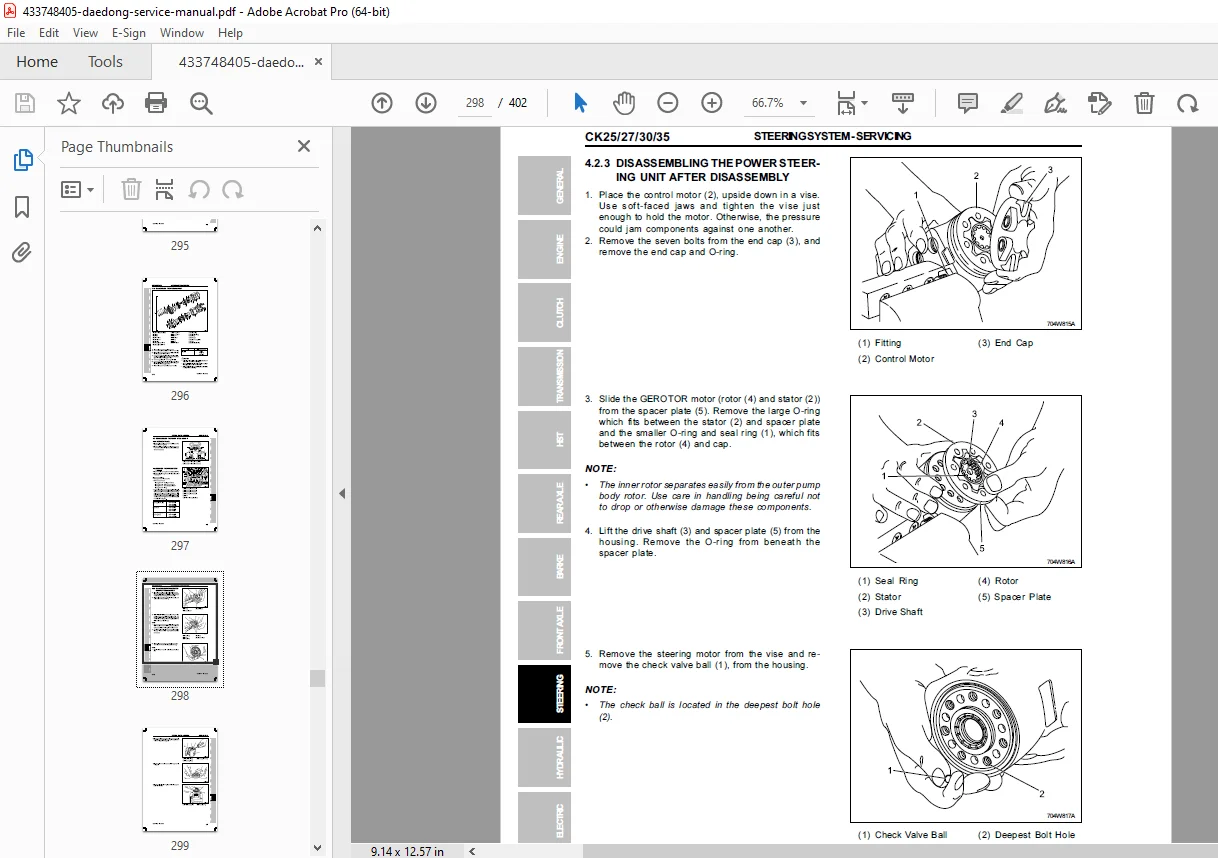Click the (1) Check Valve Ball caption
Viewport: 1218px width, 858px height.
tap(902, 835)
